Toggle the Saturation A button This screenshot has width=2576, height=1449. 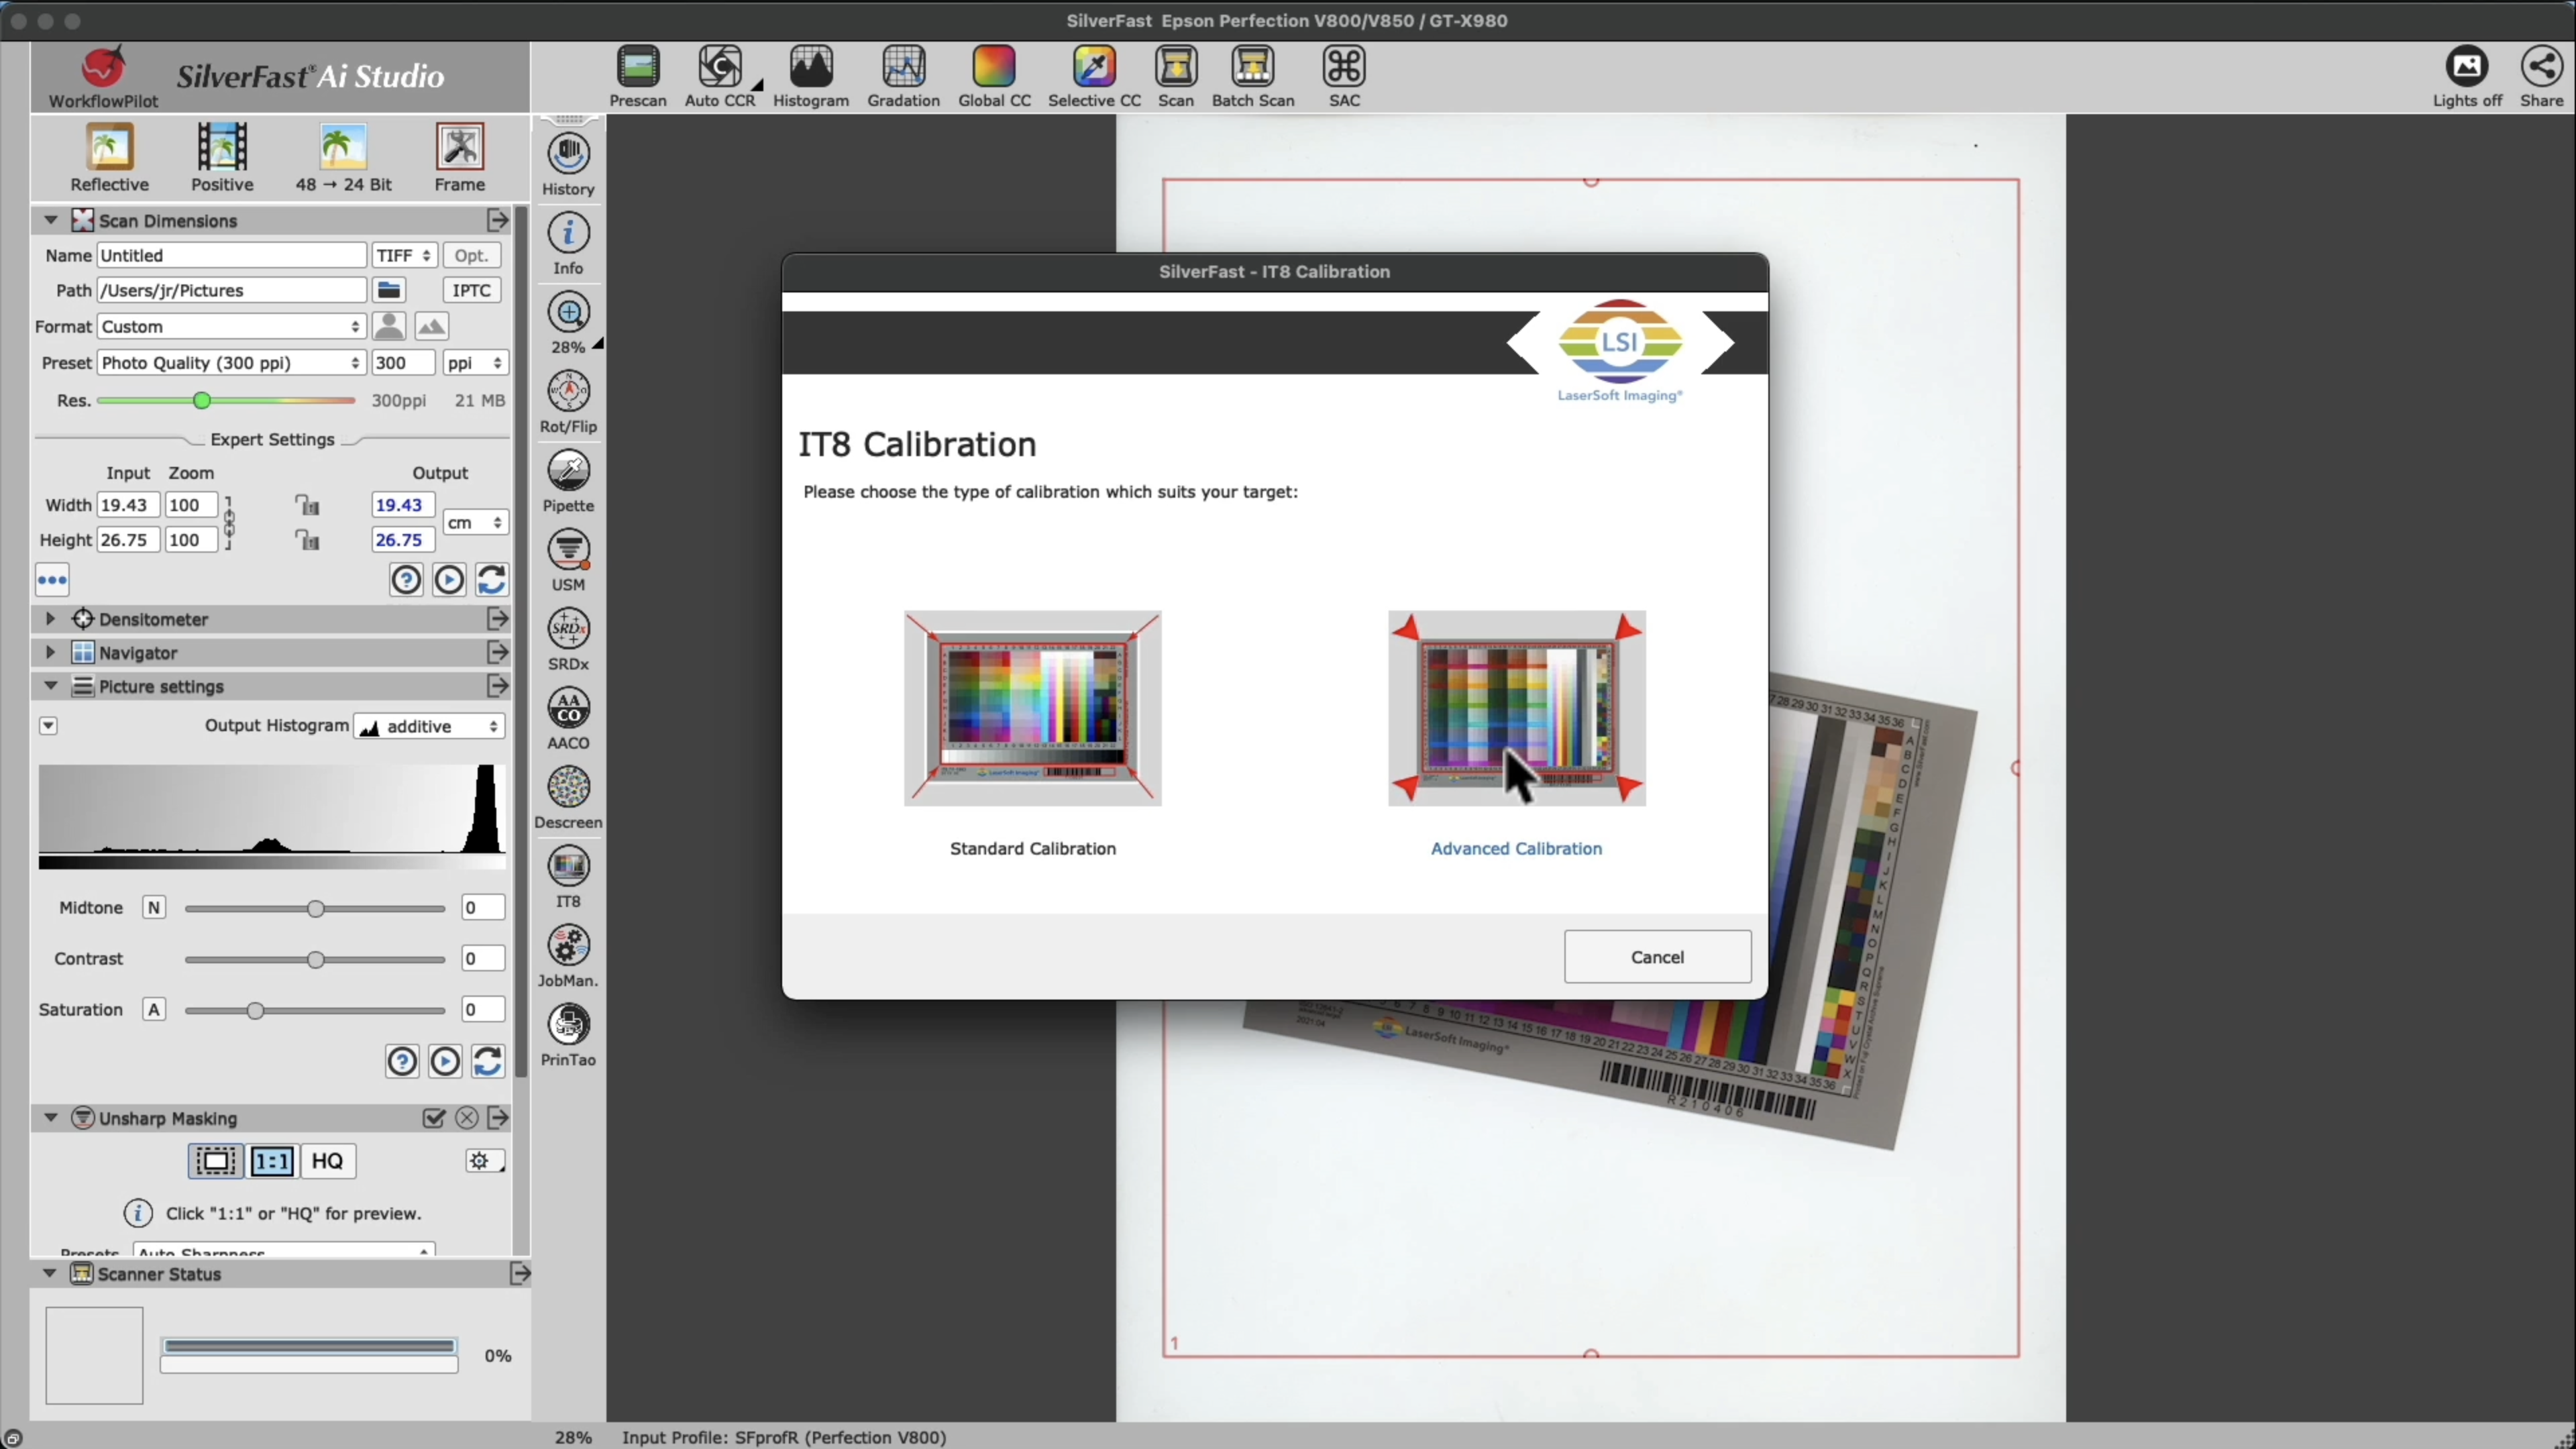coord(153,1009)
